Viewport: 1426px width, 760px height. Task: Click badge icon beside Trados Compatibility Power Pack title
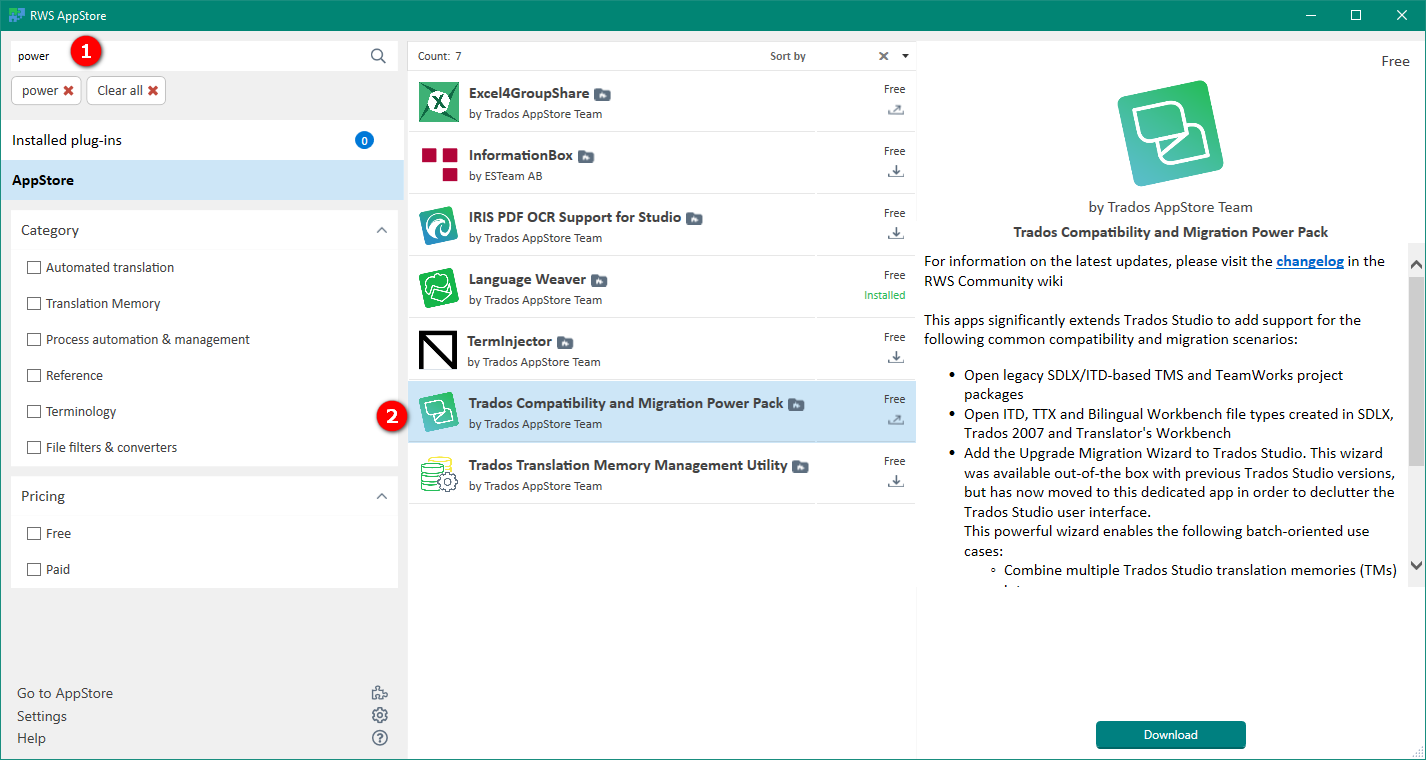(x=796, y=404)
